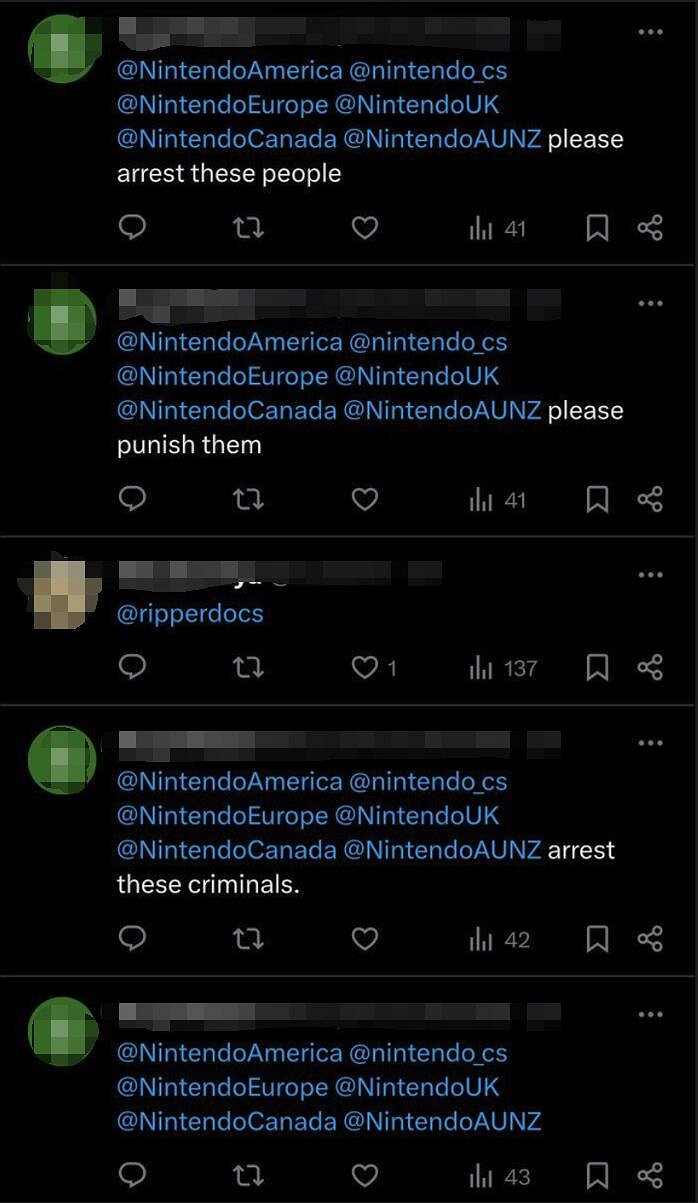Open @NintendoAUNZ mention in "please punish them" tweet
The height and width of the screenshot is (1203, 698).
point(442,410)
